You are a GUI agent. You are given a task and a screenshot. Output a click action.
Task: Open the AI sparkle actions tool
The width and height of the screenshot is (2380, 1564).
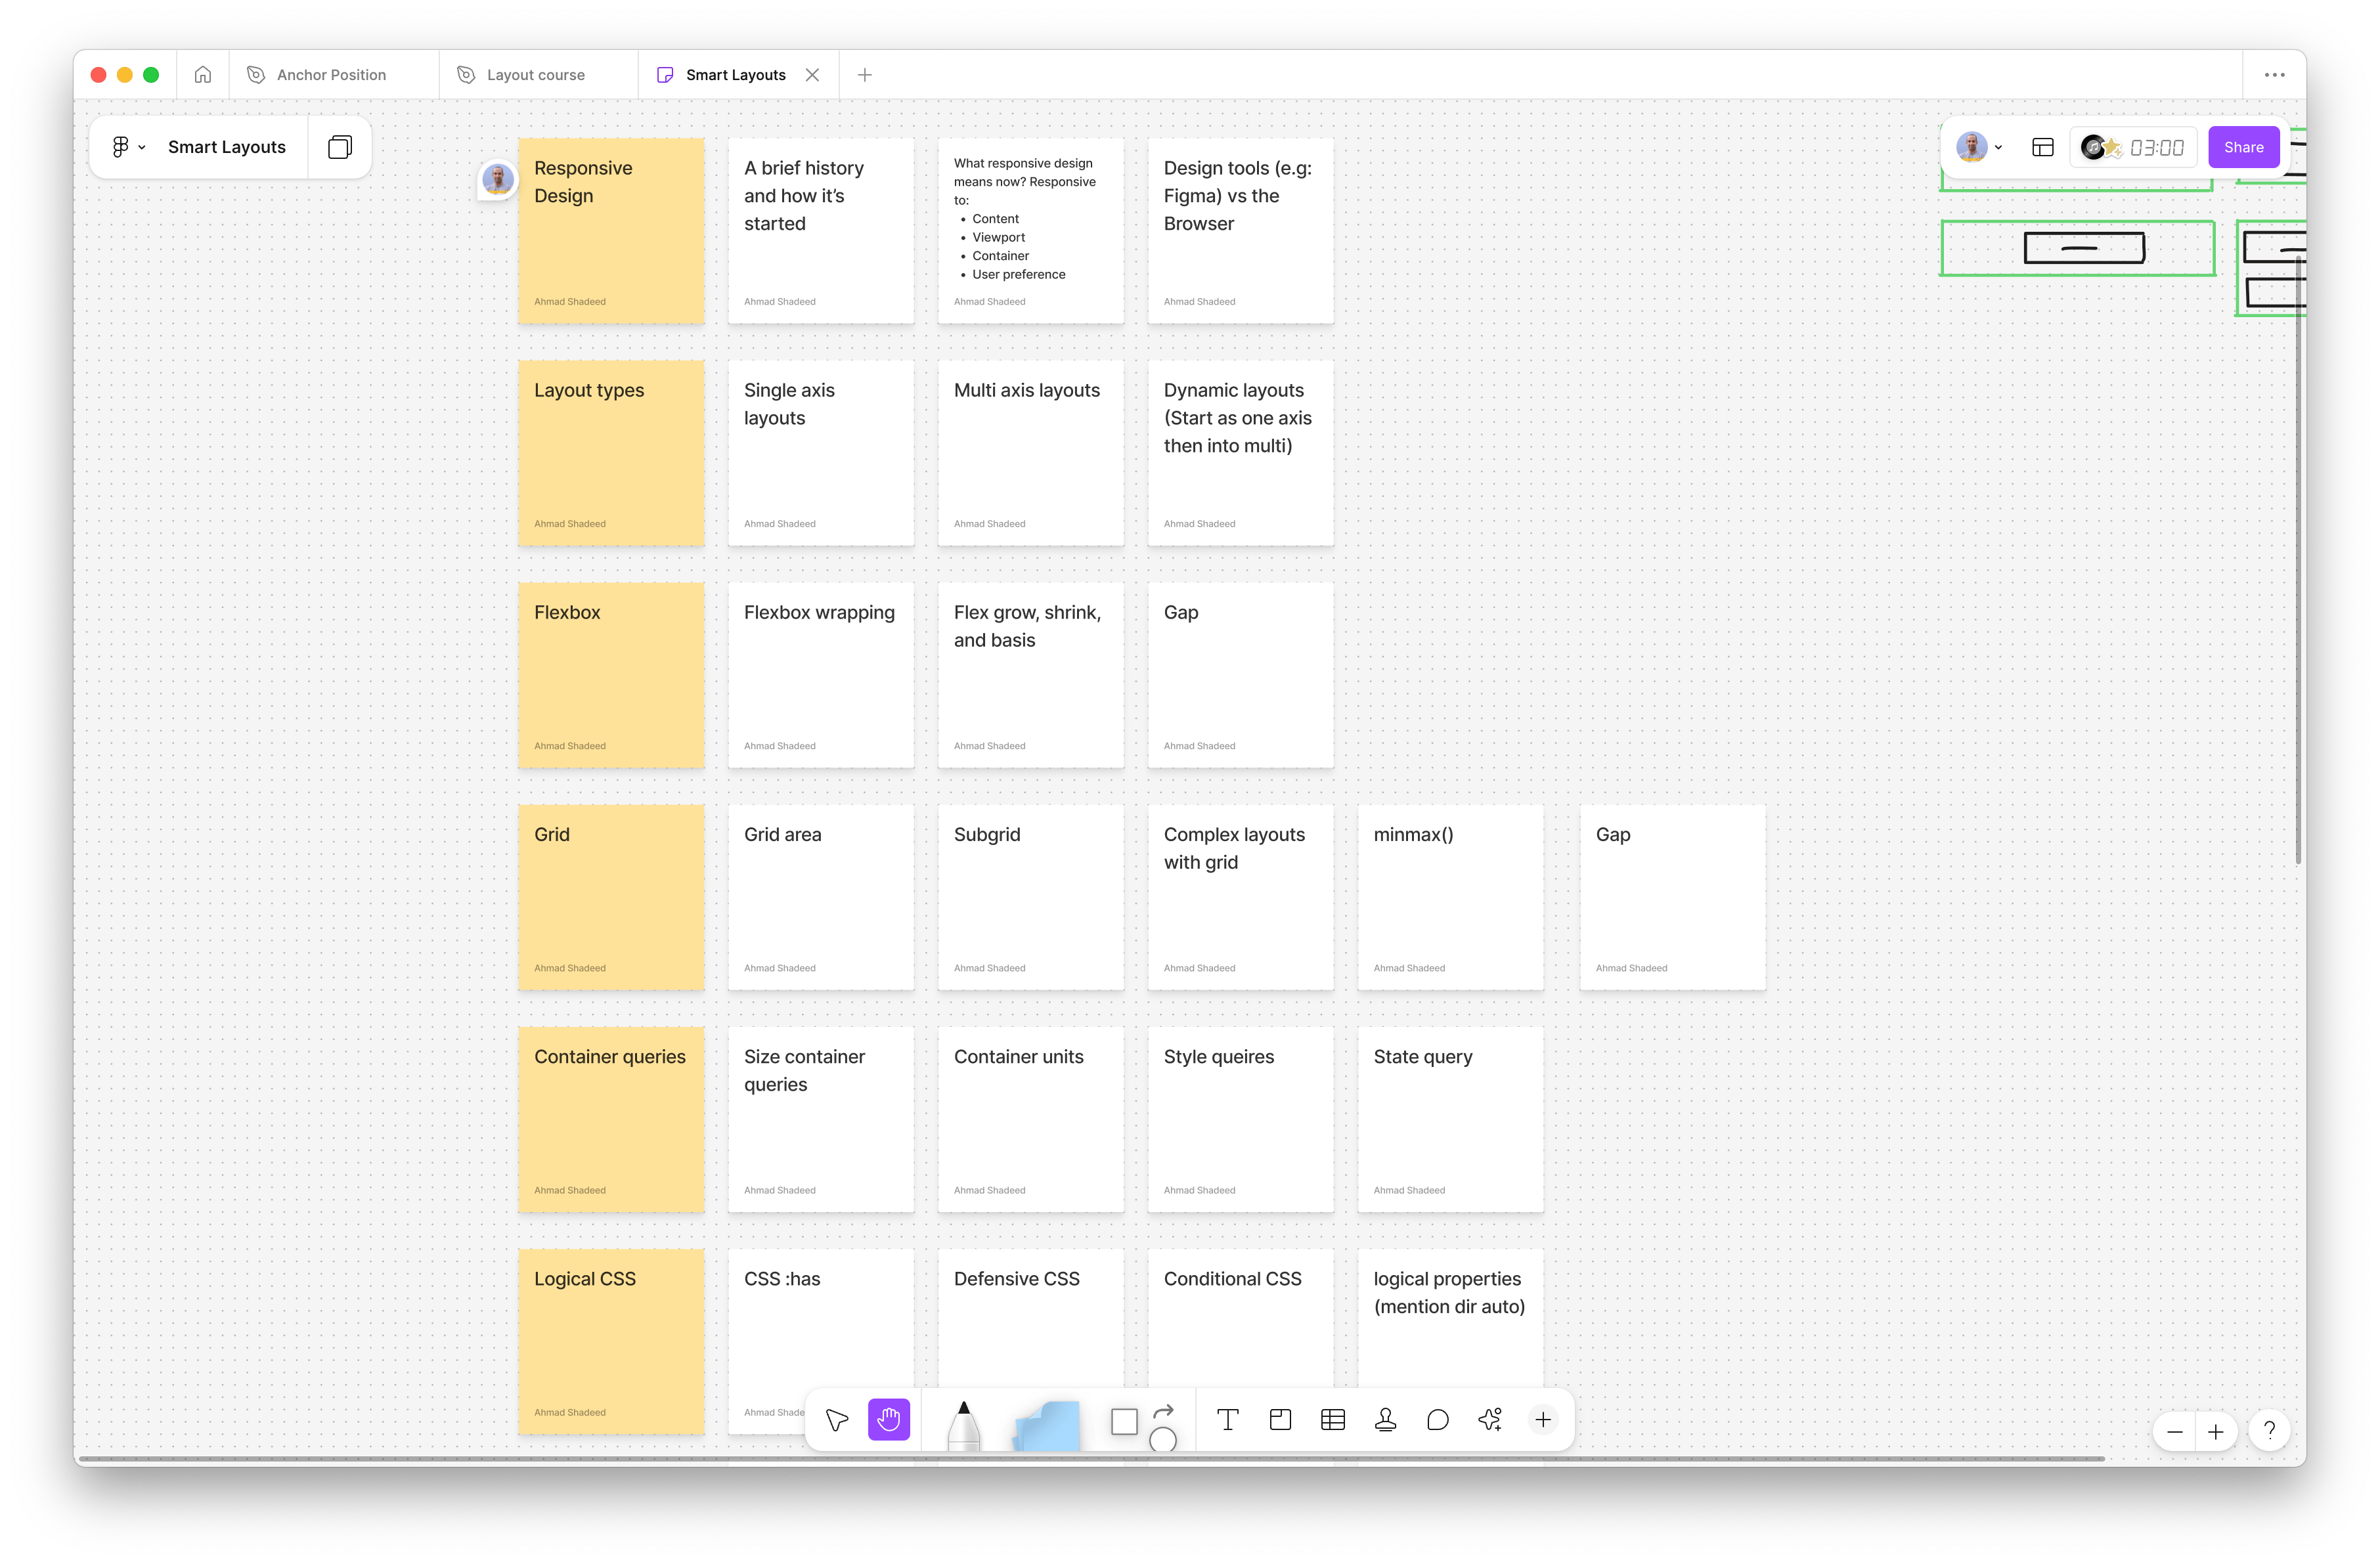coord(1490,1420)
